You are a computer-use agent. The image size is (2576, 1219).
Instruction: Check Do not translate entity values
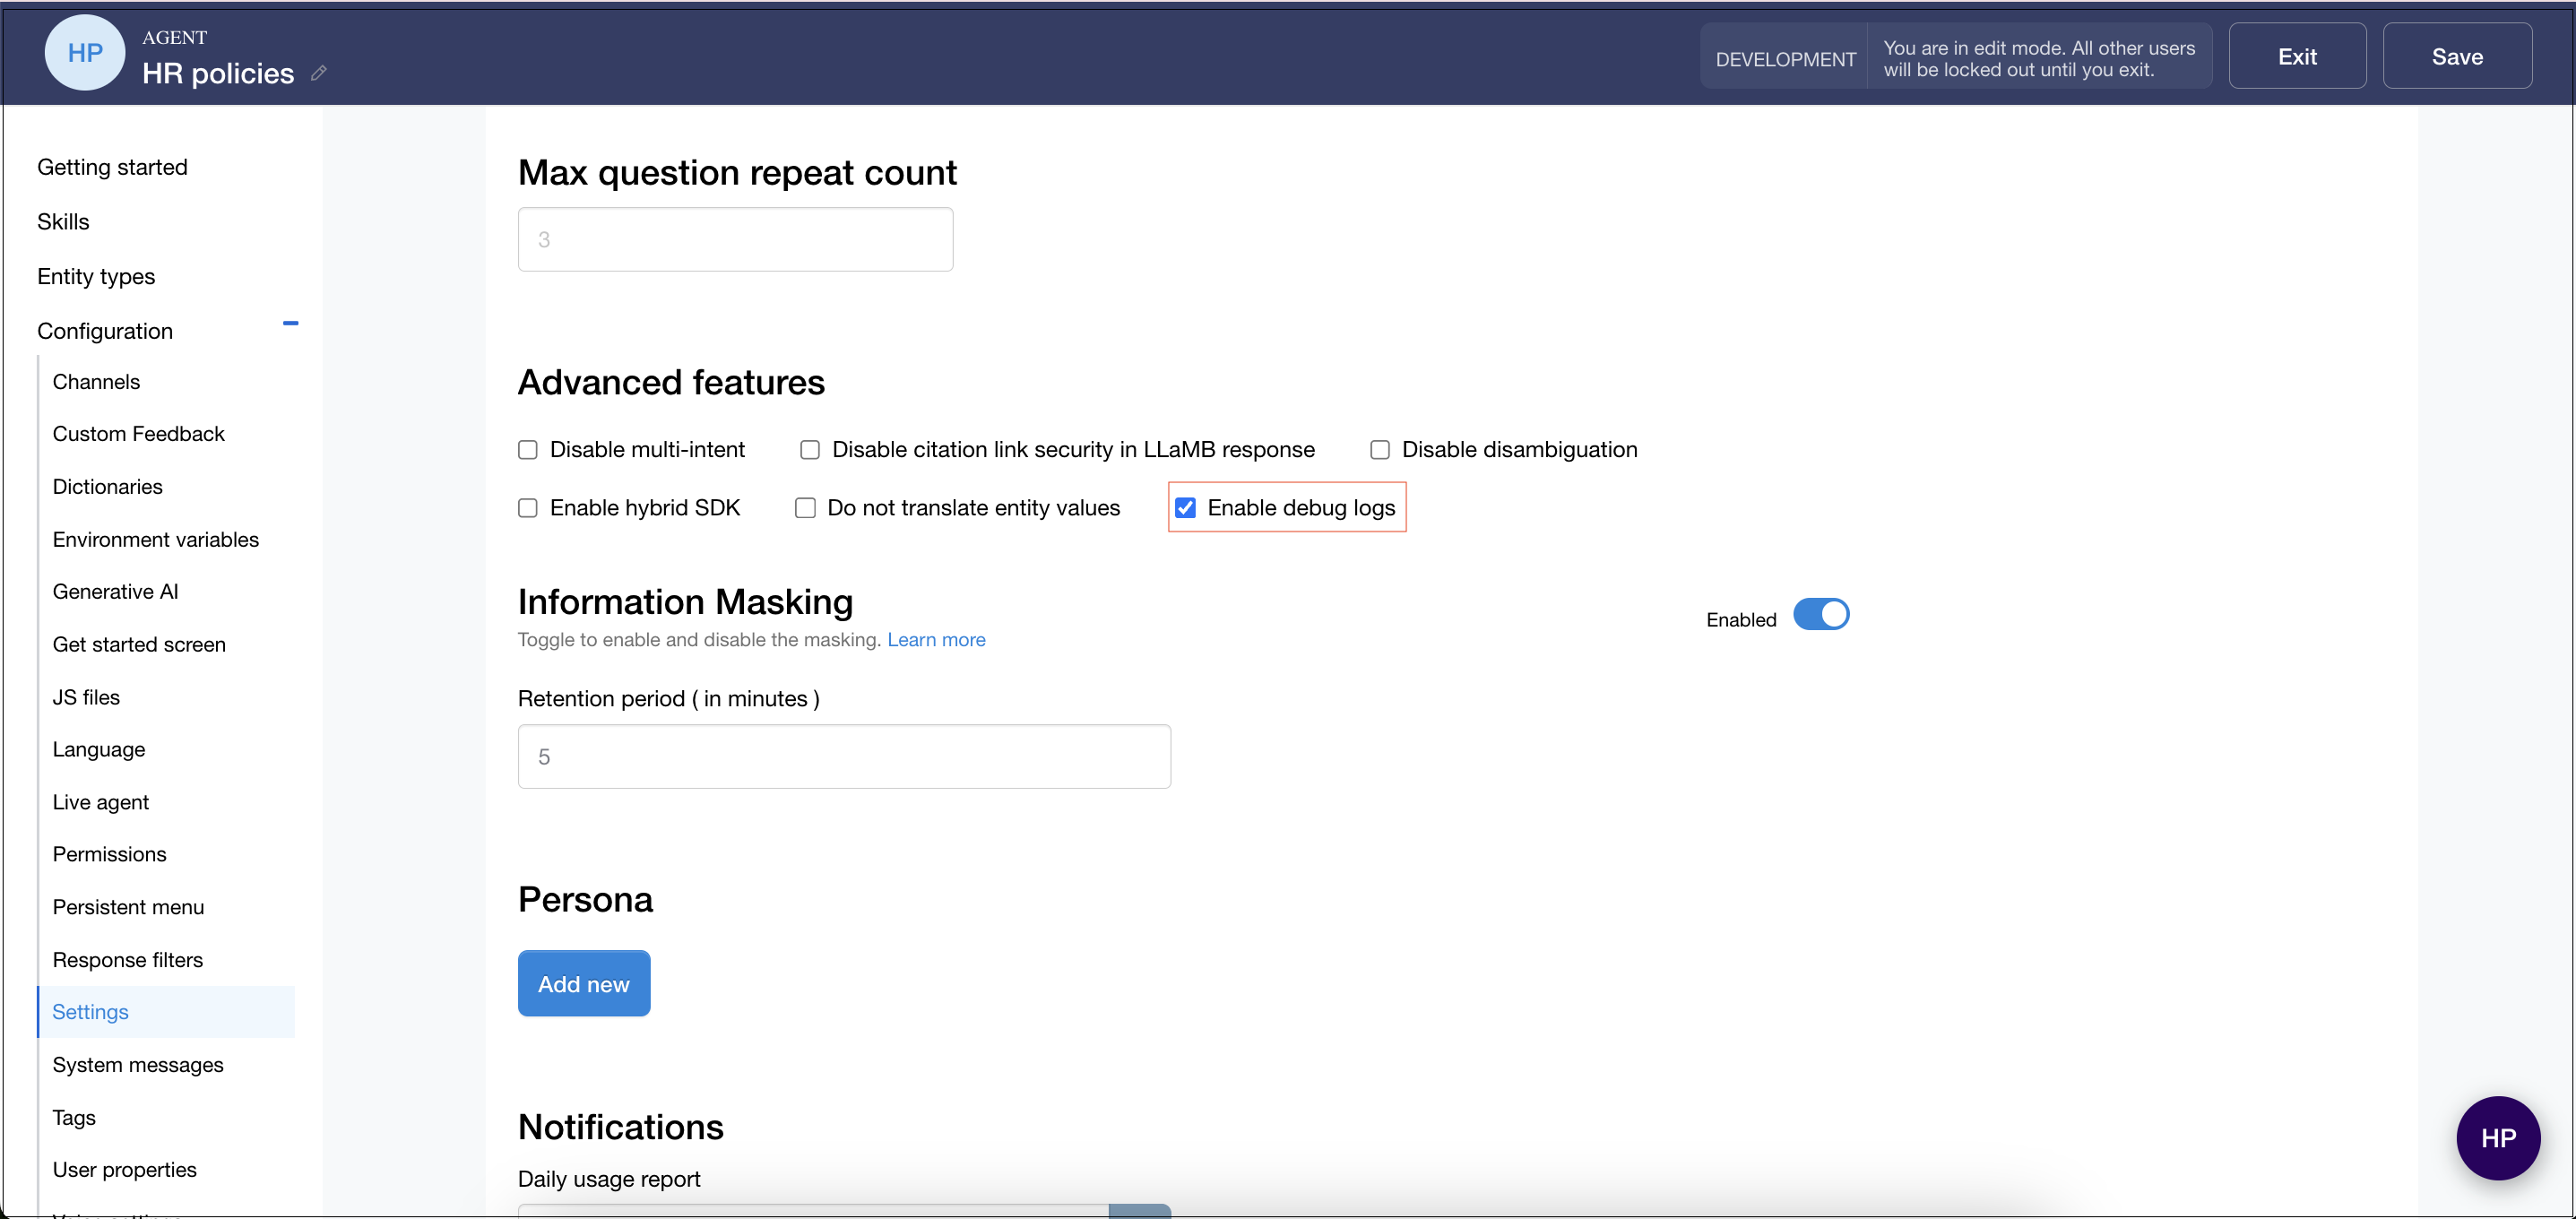pyautogui.click(x=805, y=508)
